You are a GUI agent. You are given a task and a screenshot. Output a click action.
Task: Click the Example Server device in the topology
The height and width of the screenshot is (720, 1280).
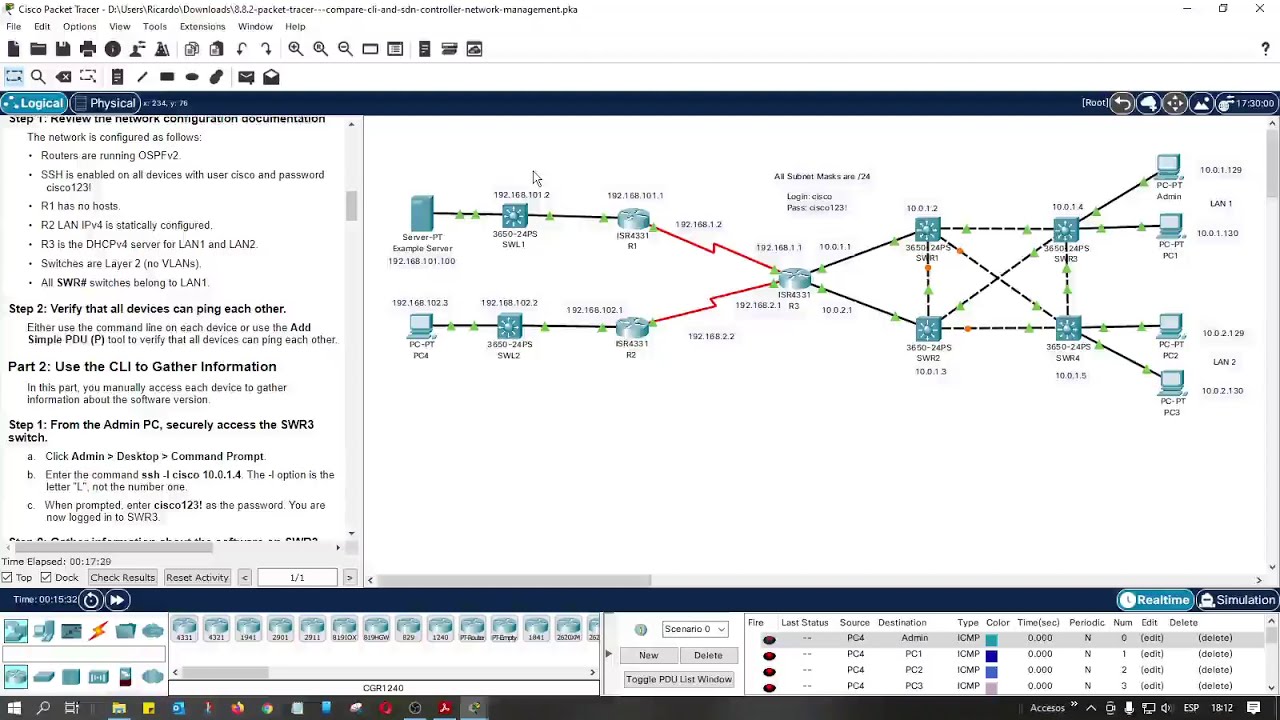[x=421, y=215]
